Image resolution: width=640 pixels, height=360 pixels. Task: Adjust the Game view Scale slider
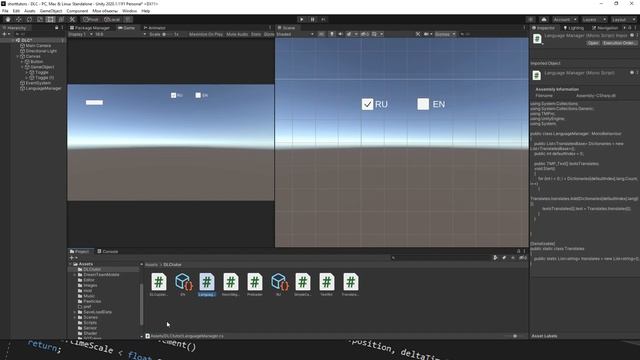click(x=169, y=34)
